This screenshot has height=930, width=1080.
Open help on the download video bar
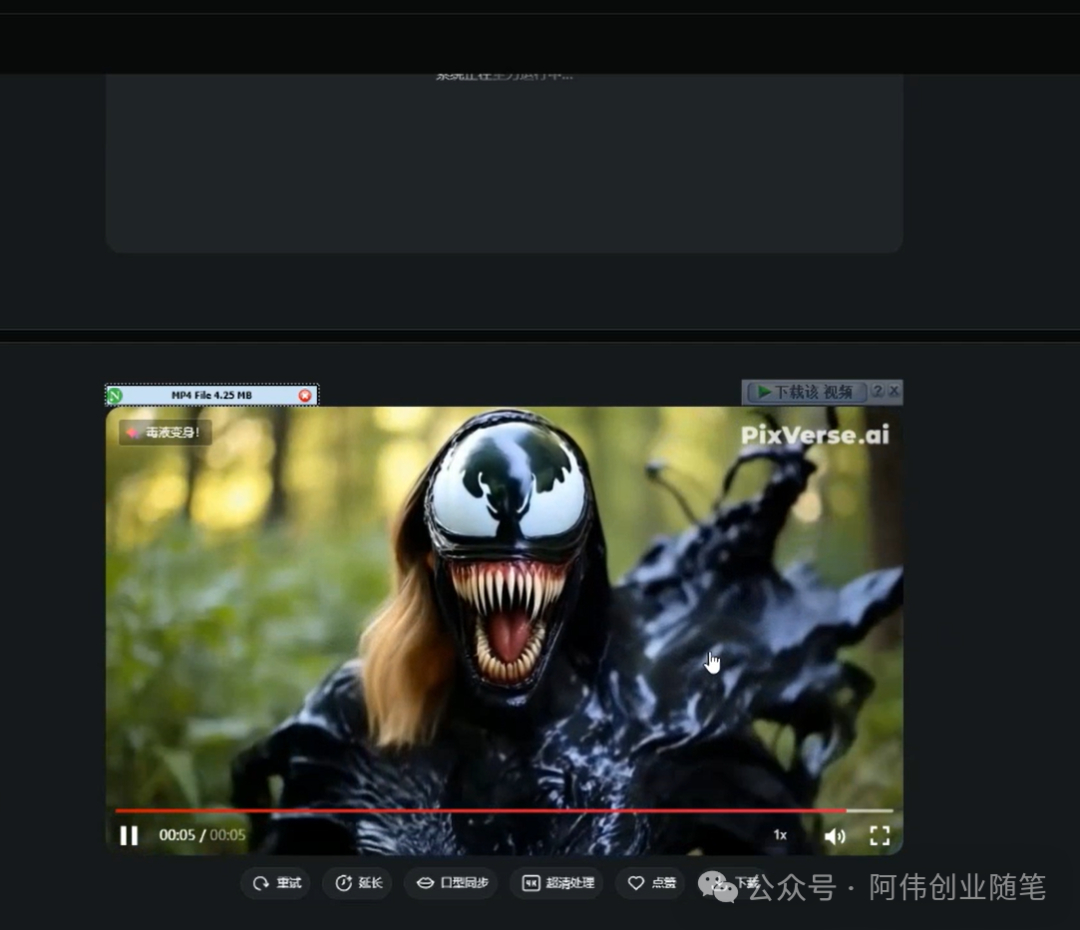[x=878, y=391]
